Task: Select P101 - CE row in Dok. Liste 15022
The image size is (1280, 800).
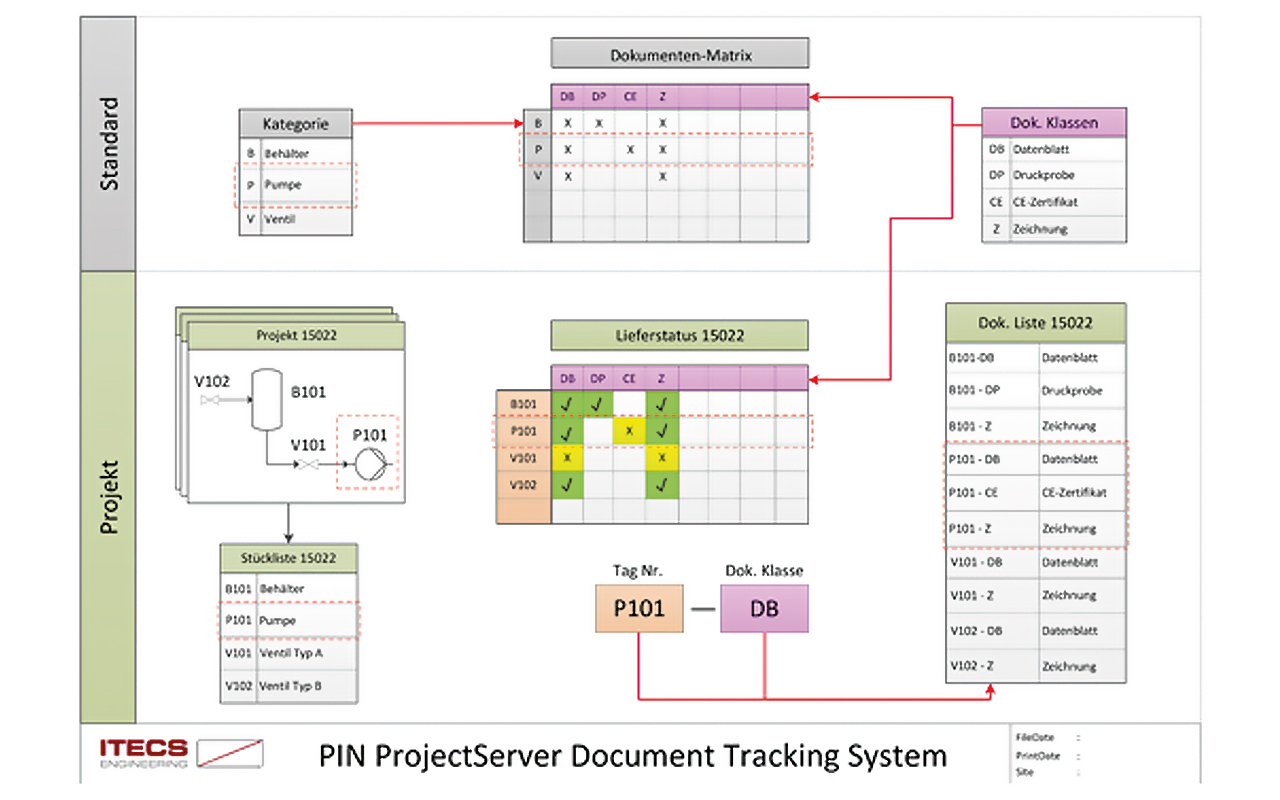Action: 1036,493
